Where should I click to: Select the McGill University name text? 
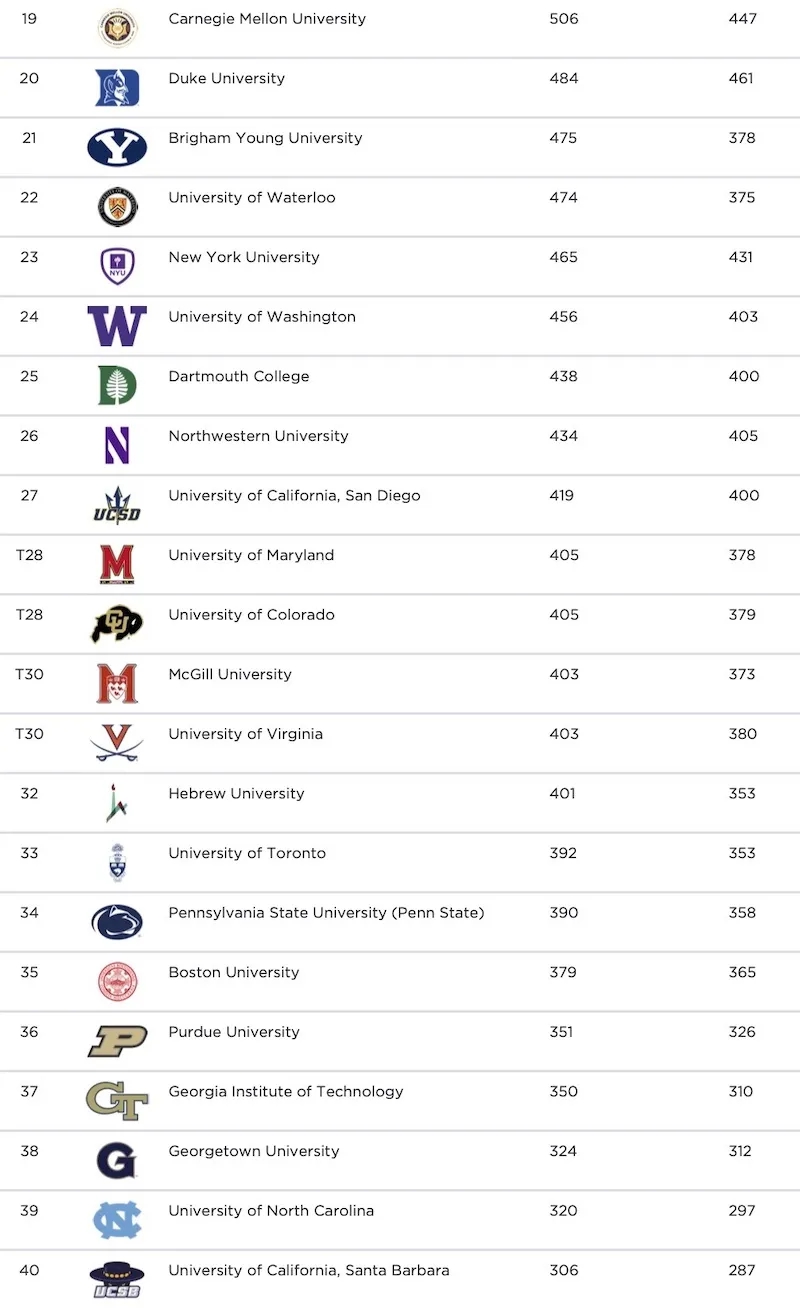coord(230,674)
